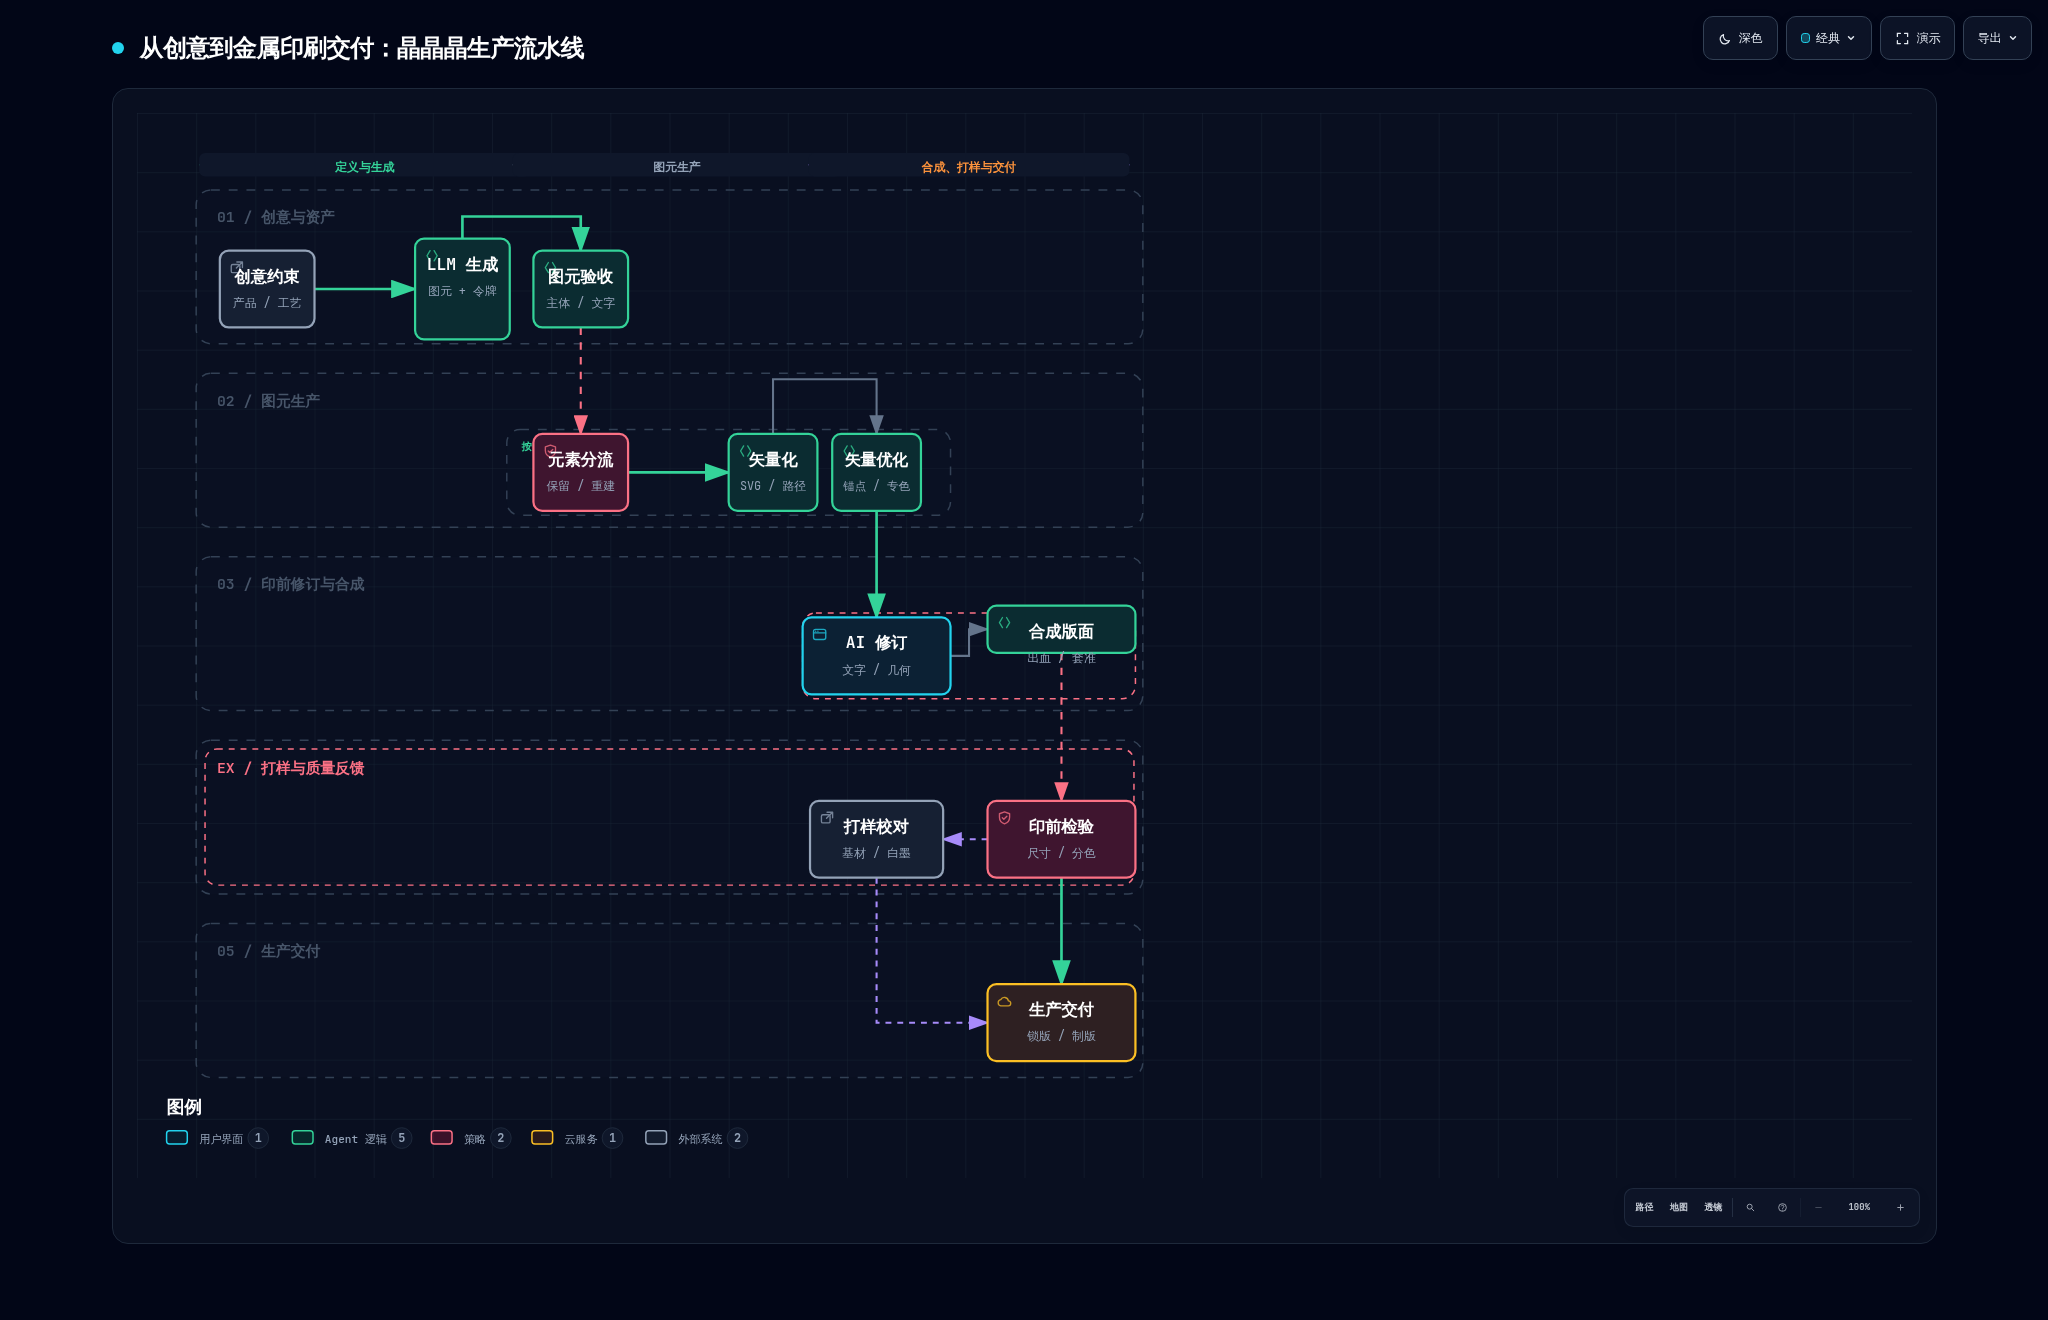
Task: Click the 策略 legend swatch
Action: (442, 1137)
